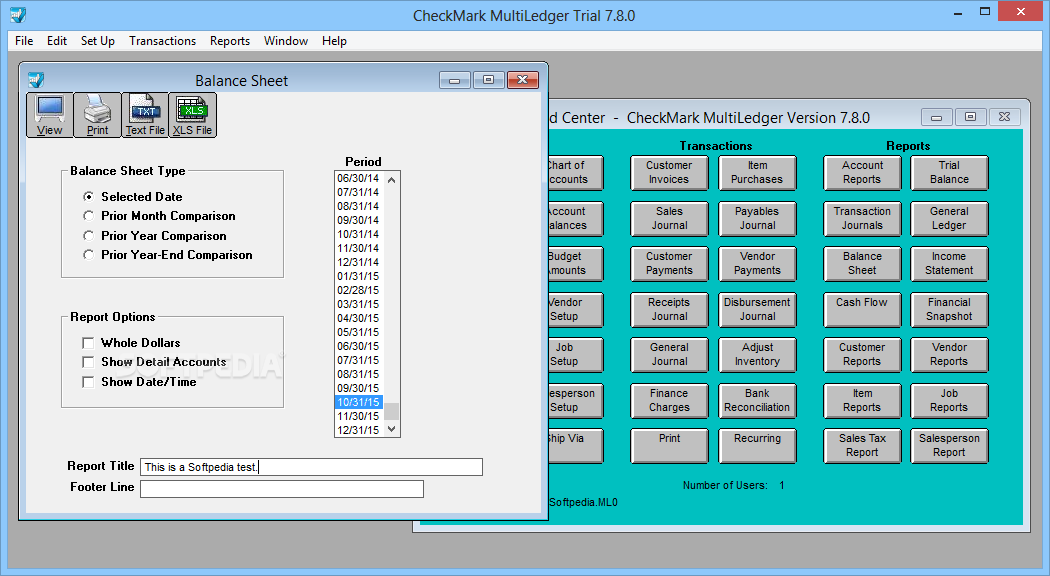The image size is (1050, 576).
Task: Open the Help menu
Action: 334,41
